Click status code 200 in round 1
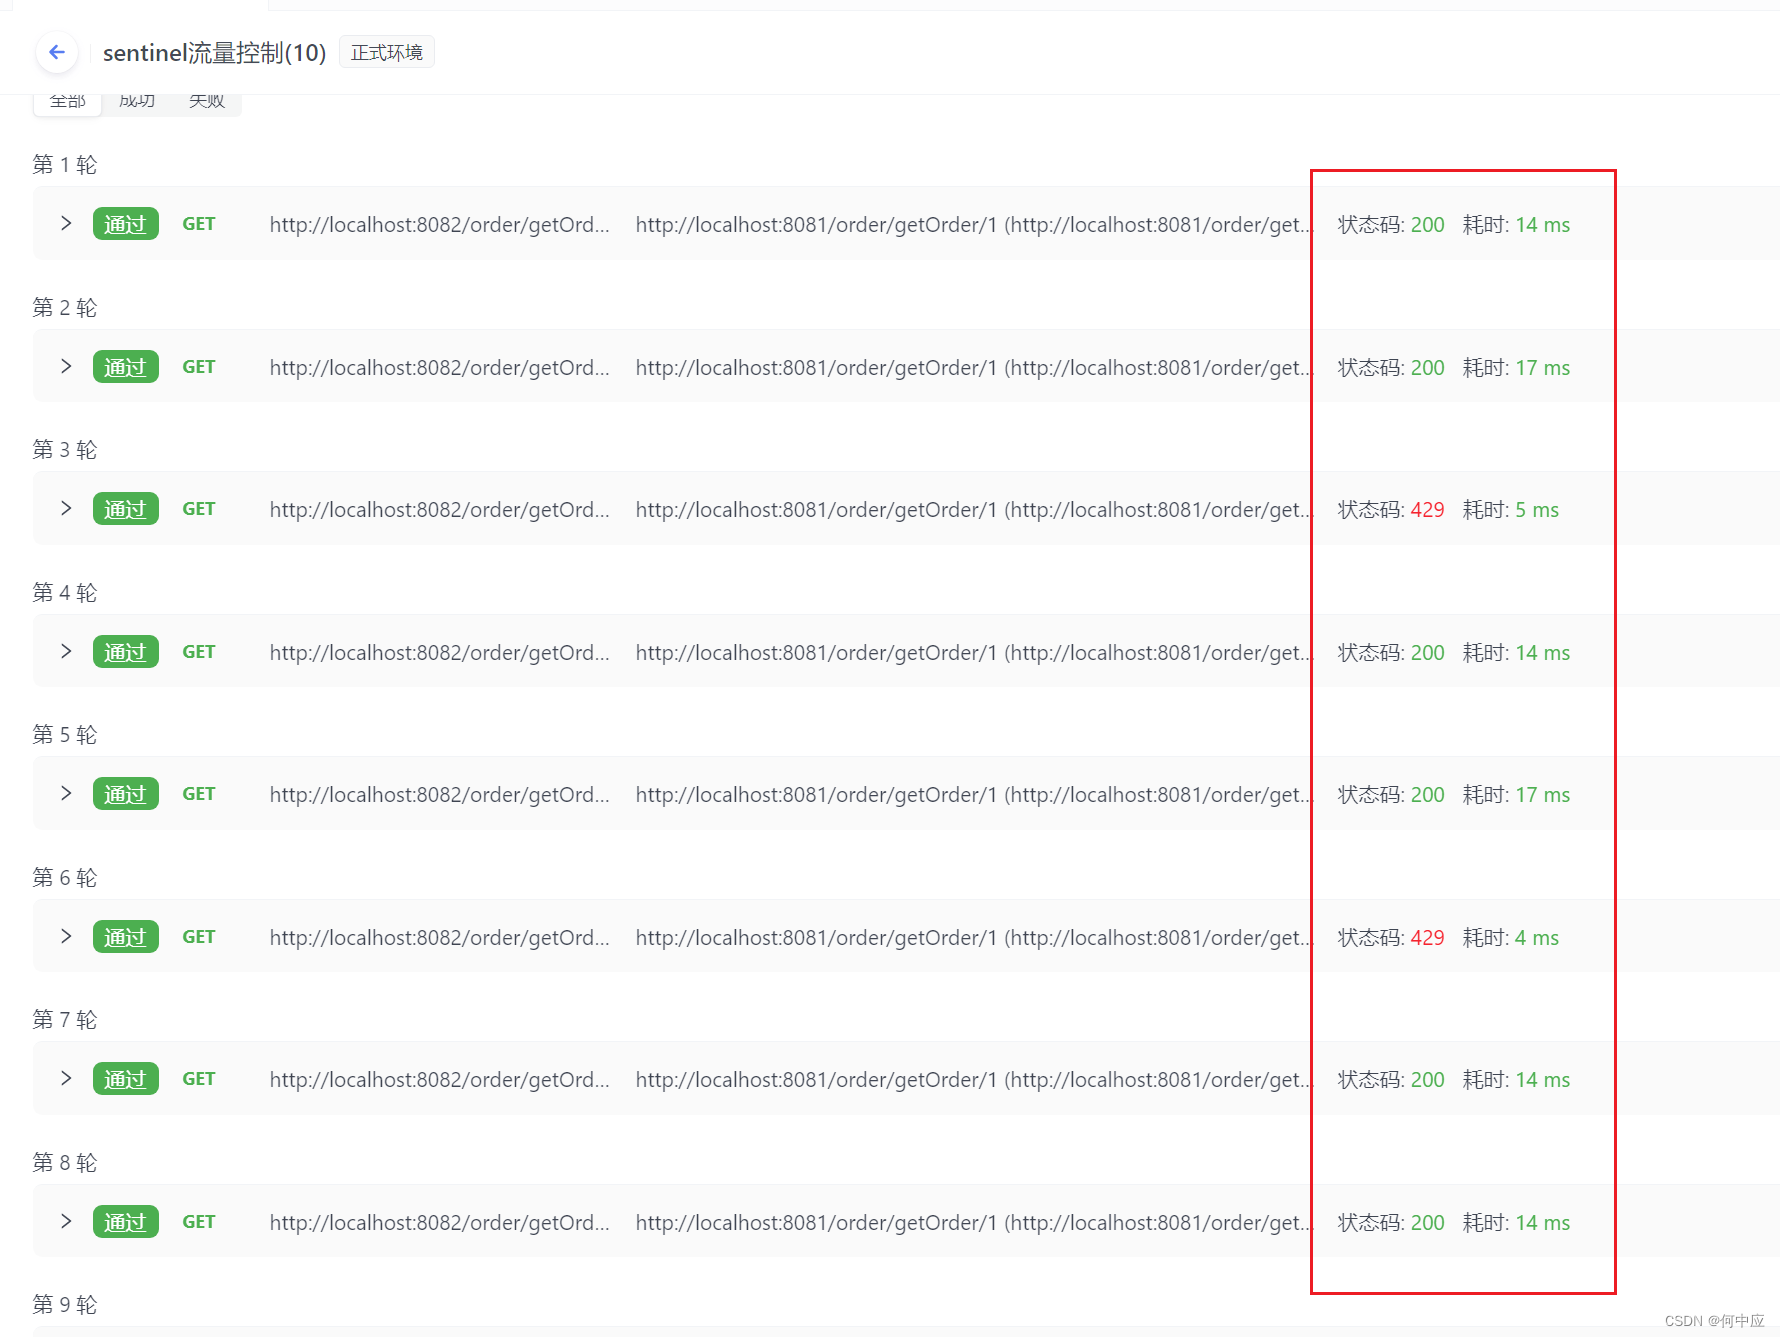Screen dimensions: 1780x1337 (1427, 225)
